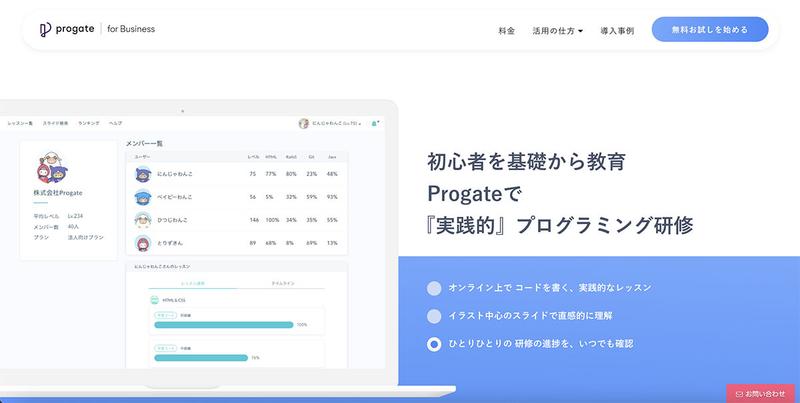The width and height of the screenshot is (800, 403).
Task: Select the オンライン上でコードを書く radio bullet
Action: tap(434, 288)
